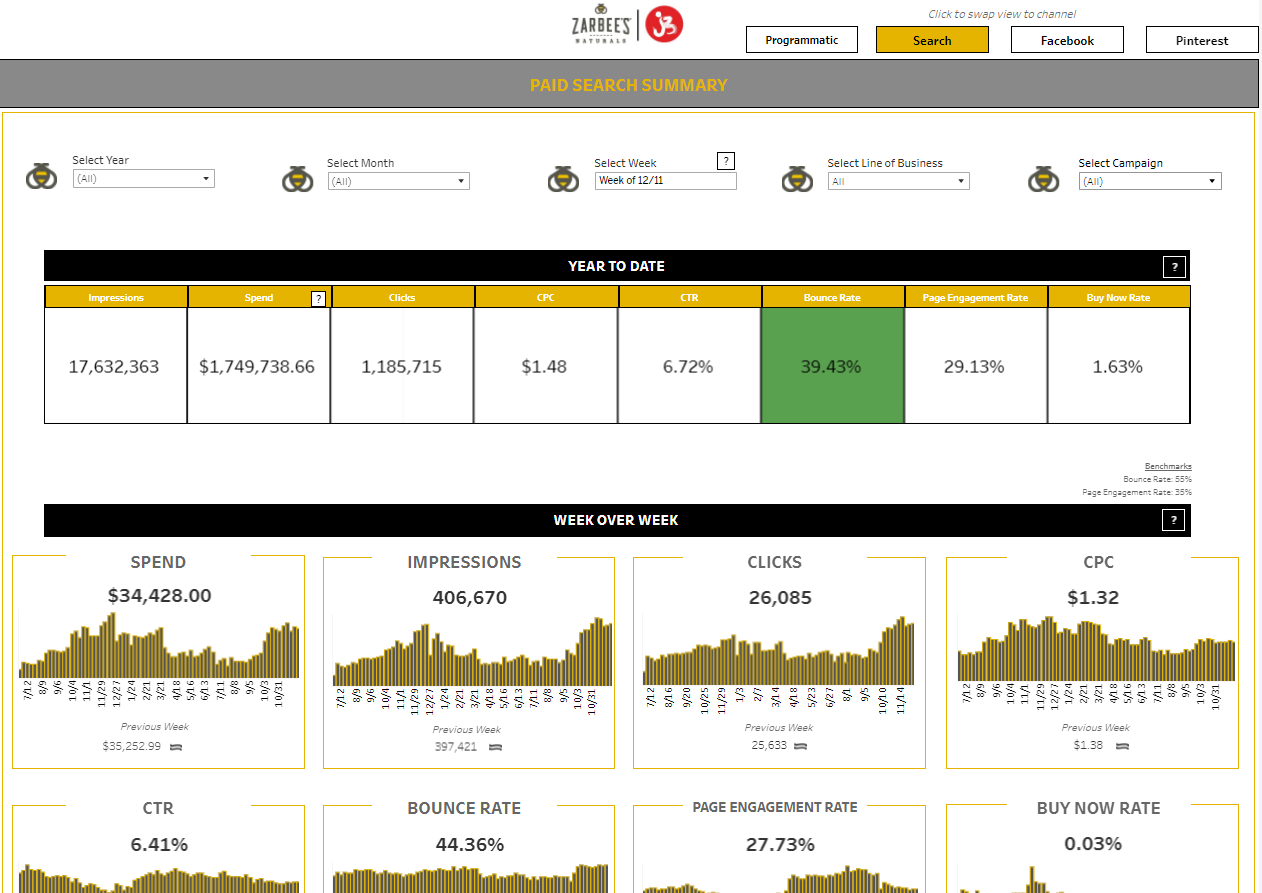Open the help tooltip next to Select Week
Viewport: 1262px width, 893px height.
click(726, 160)
